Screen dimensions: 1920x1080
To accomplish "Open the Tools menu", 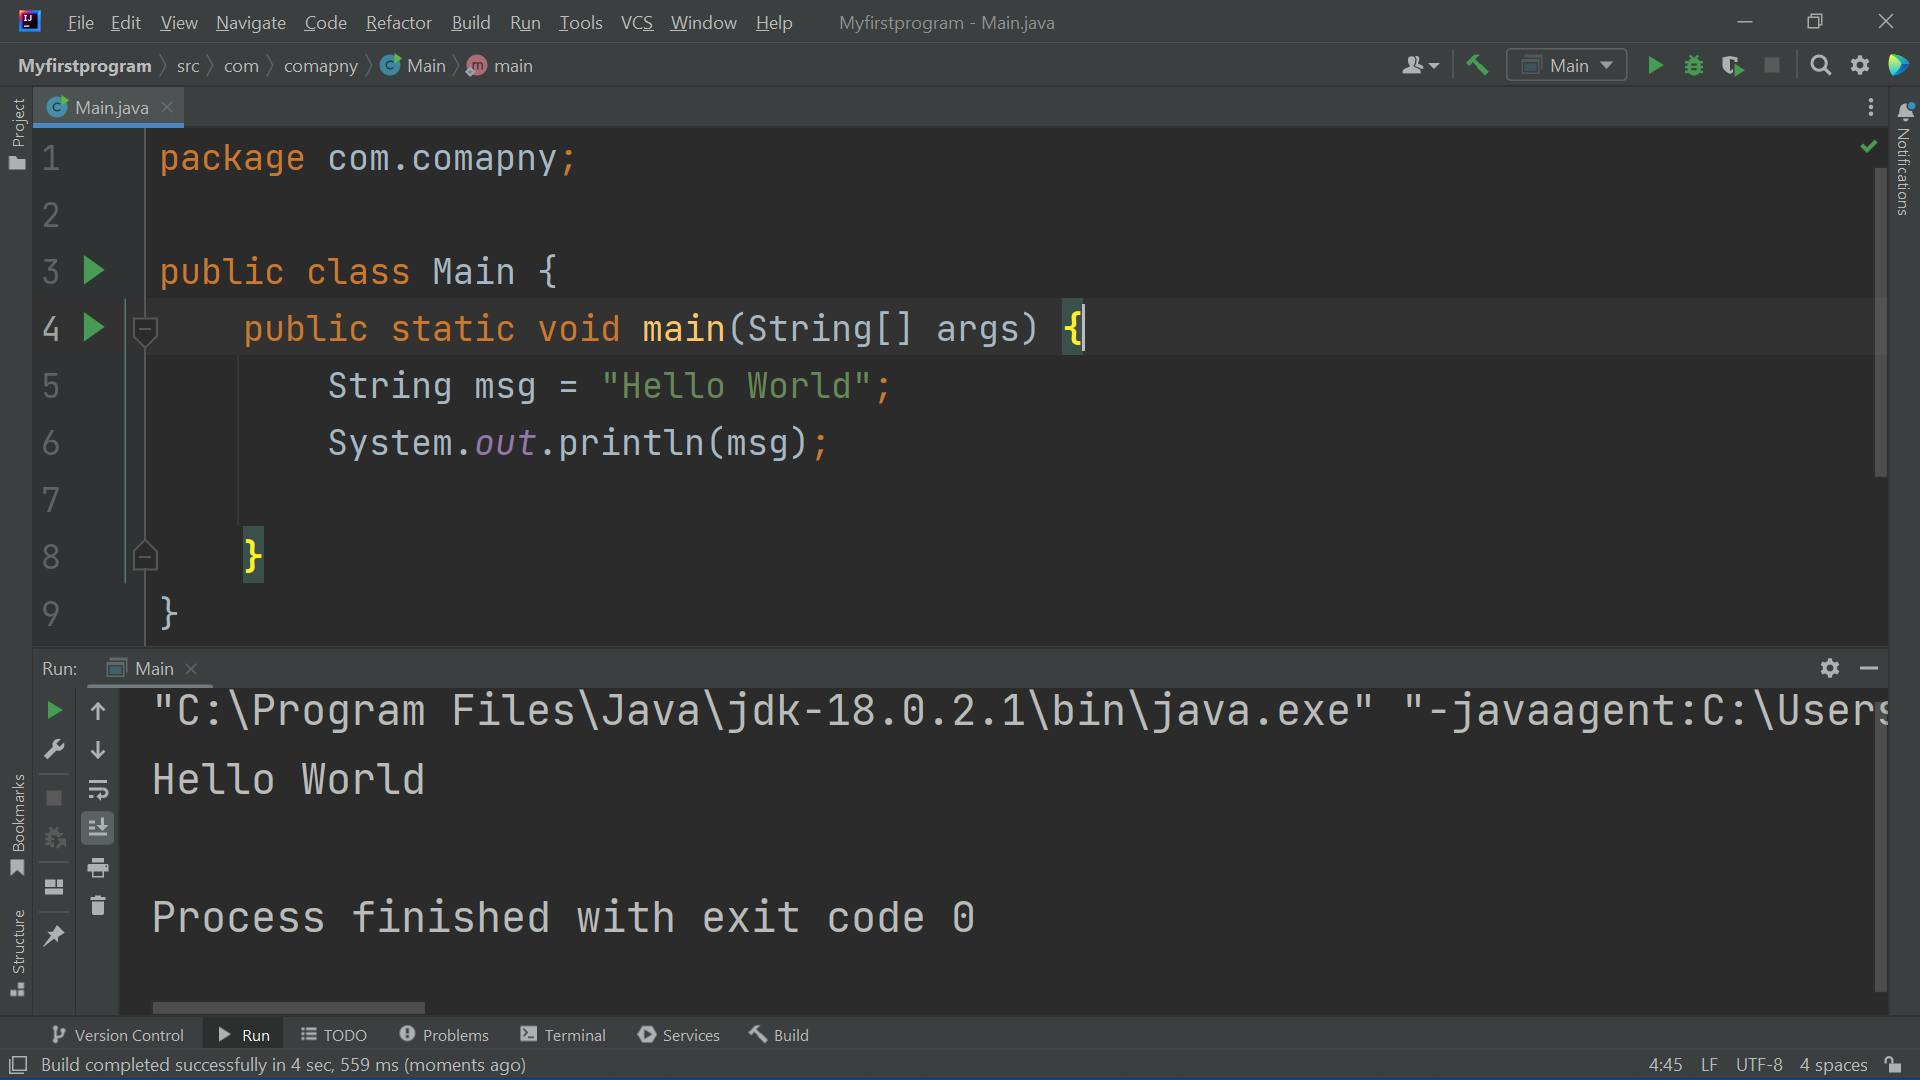I will coord(580,22).
